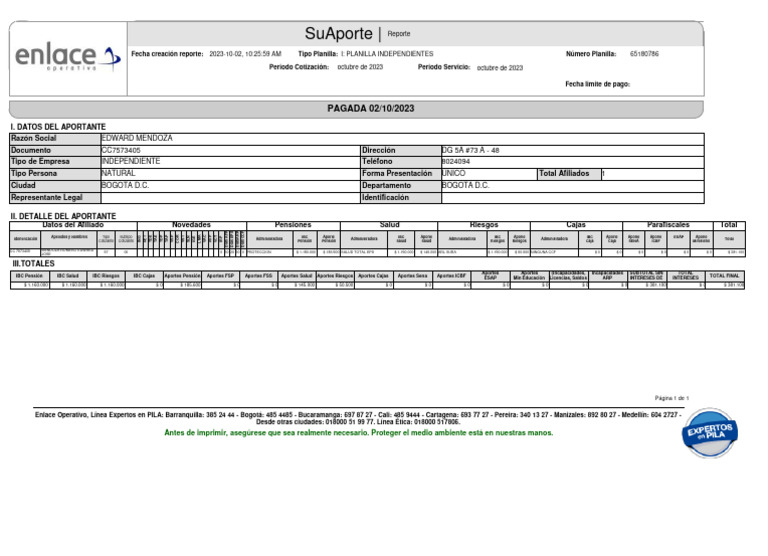Click the IBC Cajas totals header
The height and width of the screenshot is (556, 768).
(x=144, y=276)
